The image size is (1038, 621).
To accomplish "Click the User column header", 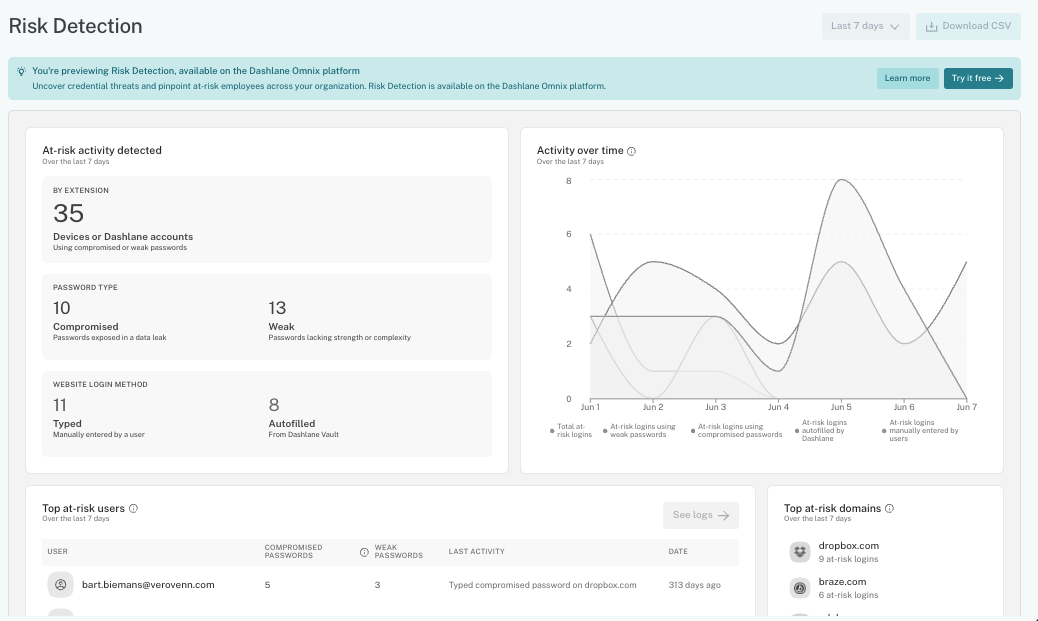I will tap(58, 551).
